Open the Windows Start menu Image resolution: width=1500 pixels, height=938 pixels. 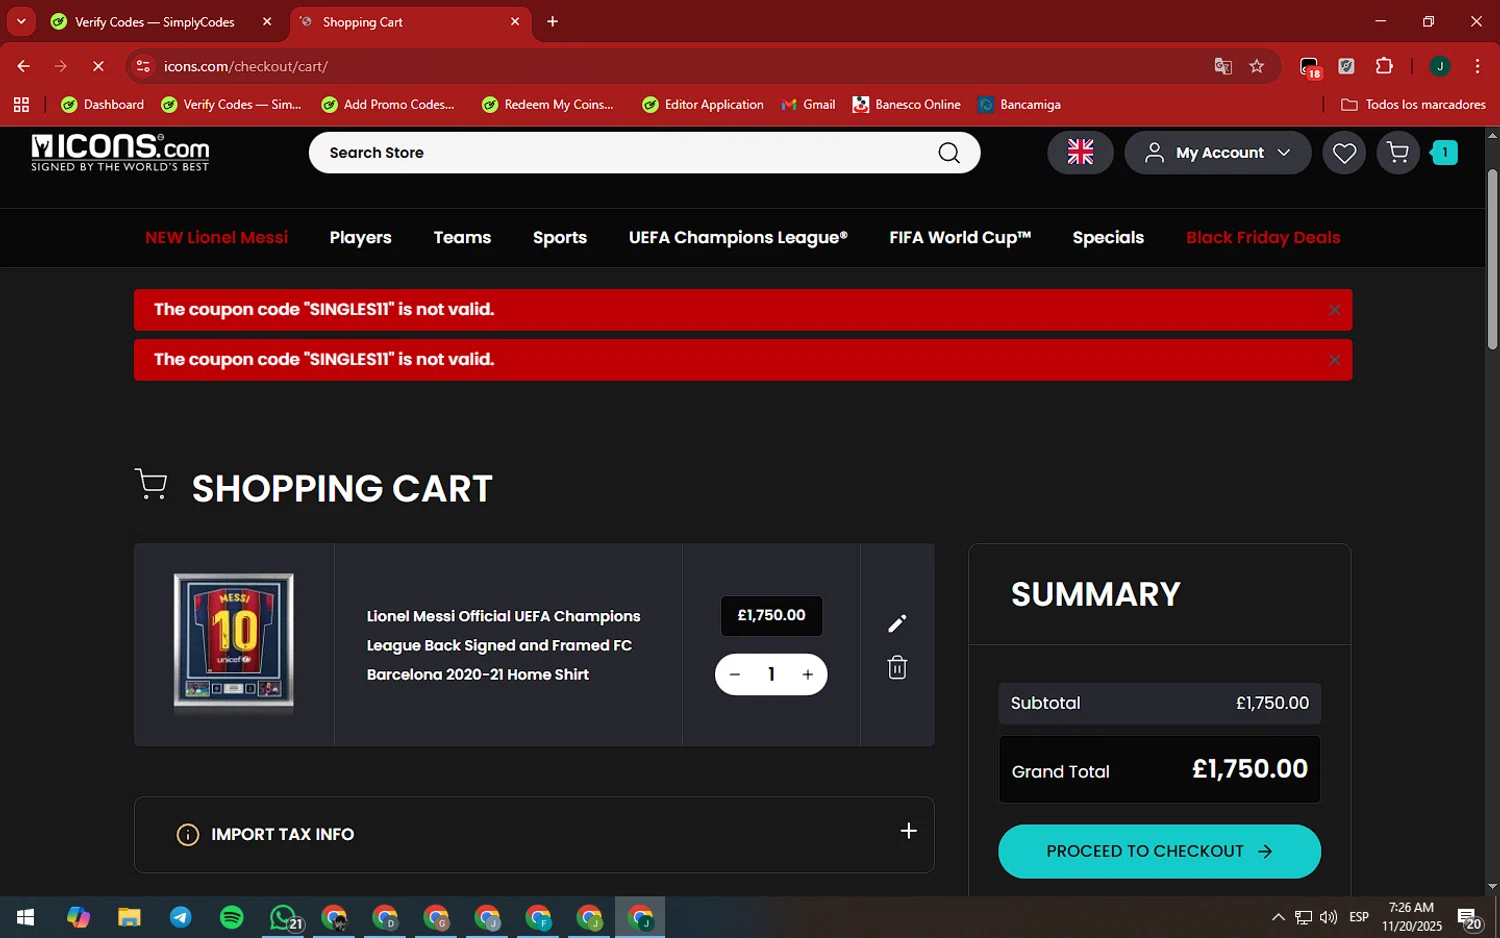(26, 917)
